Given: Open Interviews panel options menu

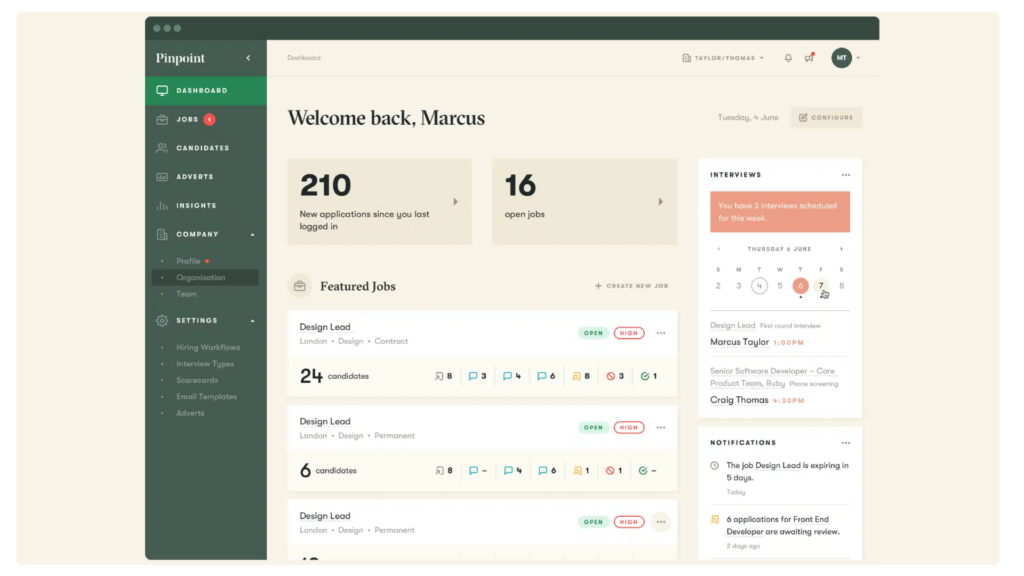Looking at the screenshot, I should click(x=846, y=175).
